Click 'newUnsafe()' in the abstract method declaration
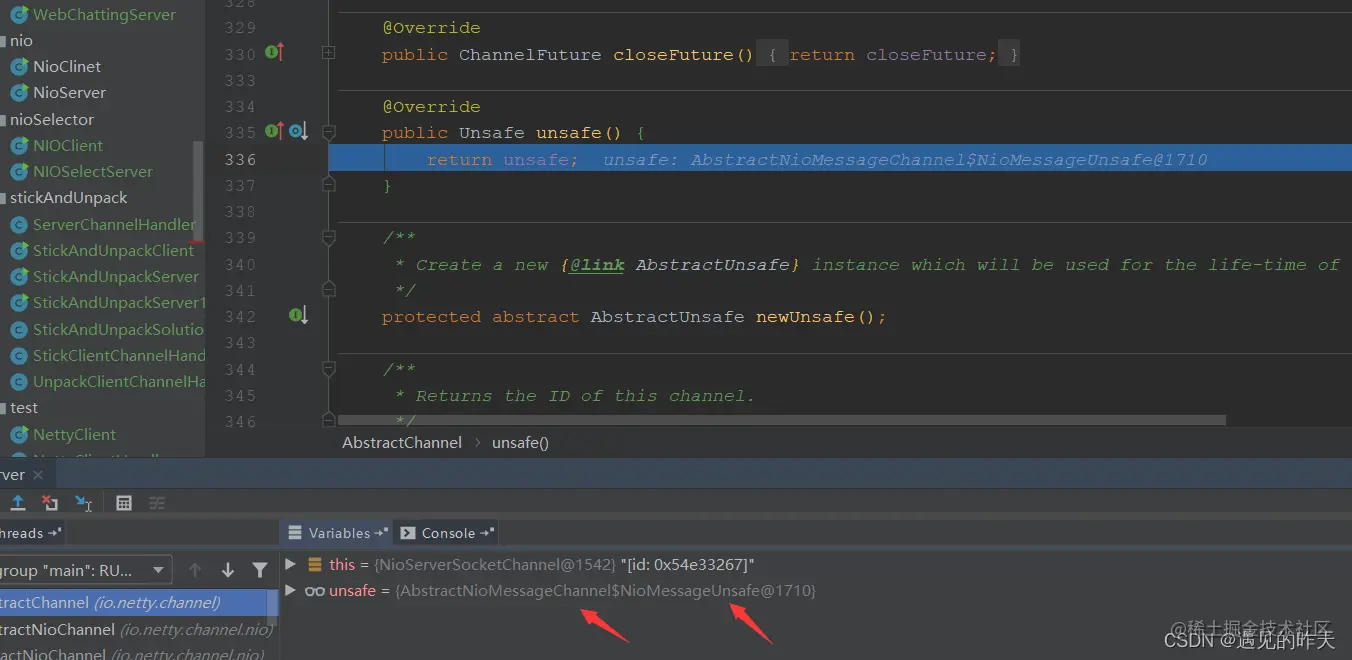This screenshot has height=660, width=1352. tap(821, 317)
